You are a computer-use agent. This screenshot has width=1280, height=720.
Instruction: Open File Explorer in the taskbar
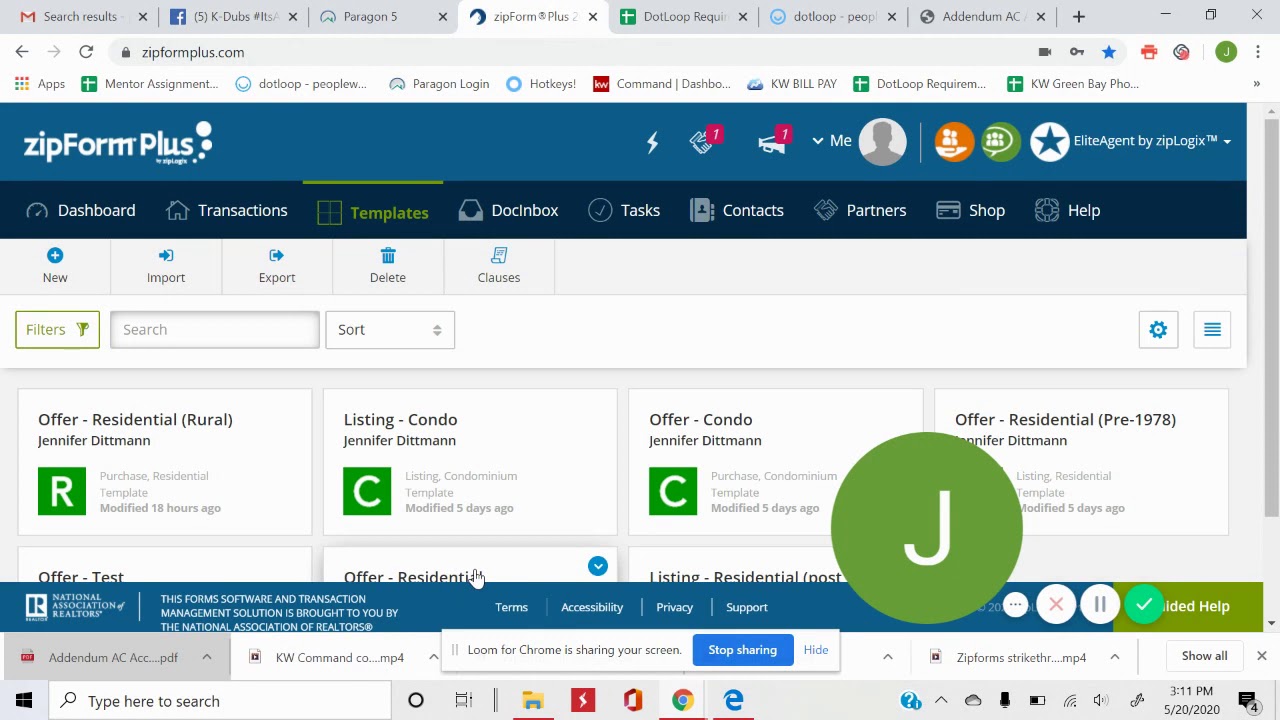pyautogui.click(x=532, y=701)
